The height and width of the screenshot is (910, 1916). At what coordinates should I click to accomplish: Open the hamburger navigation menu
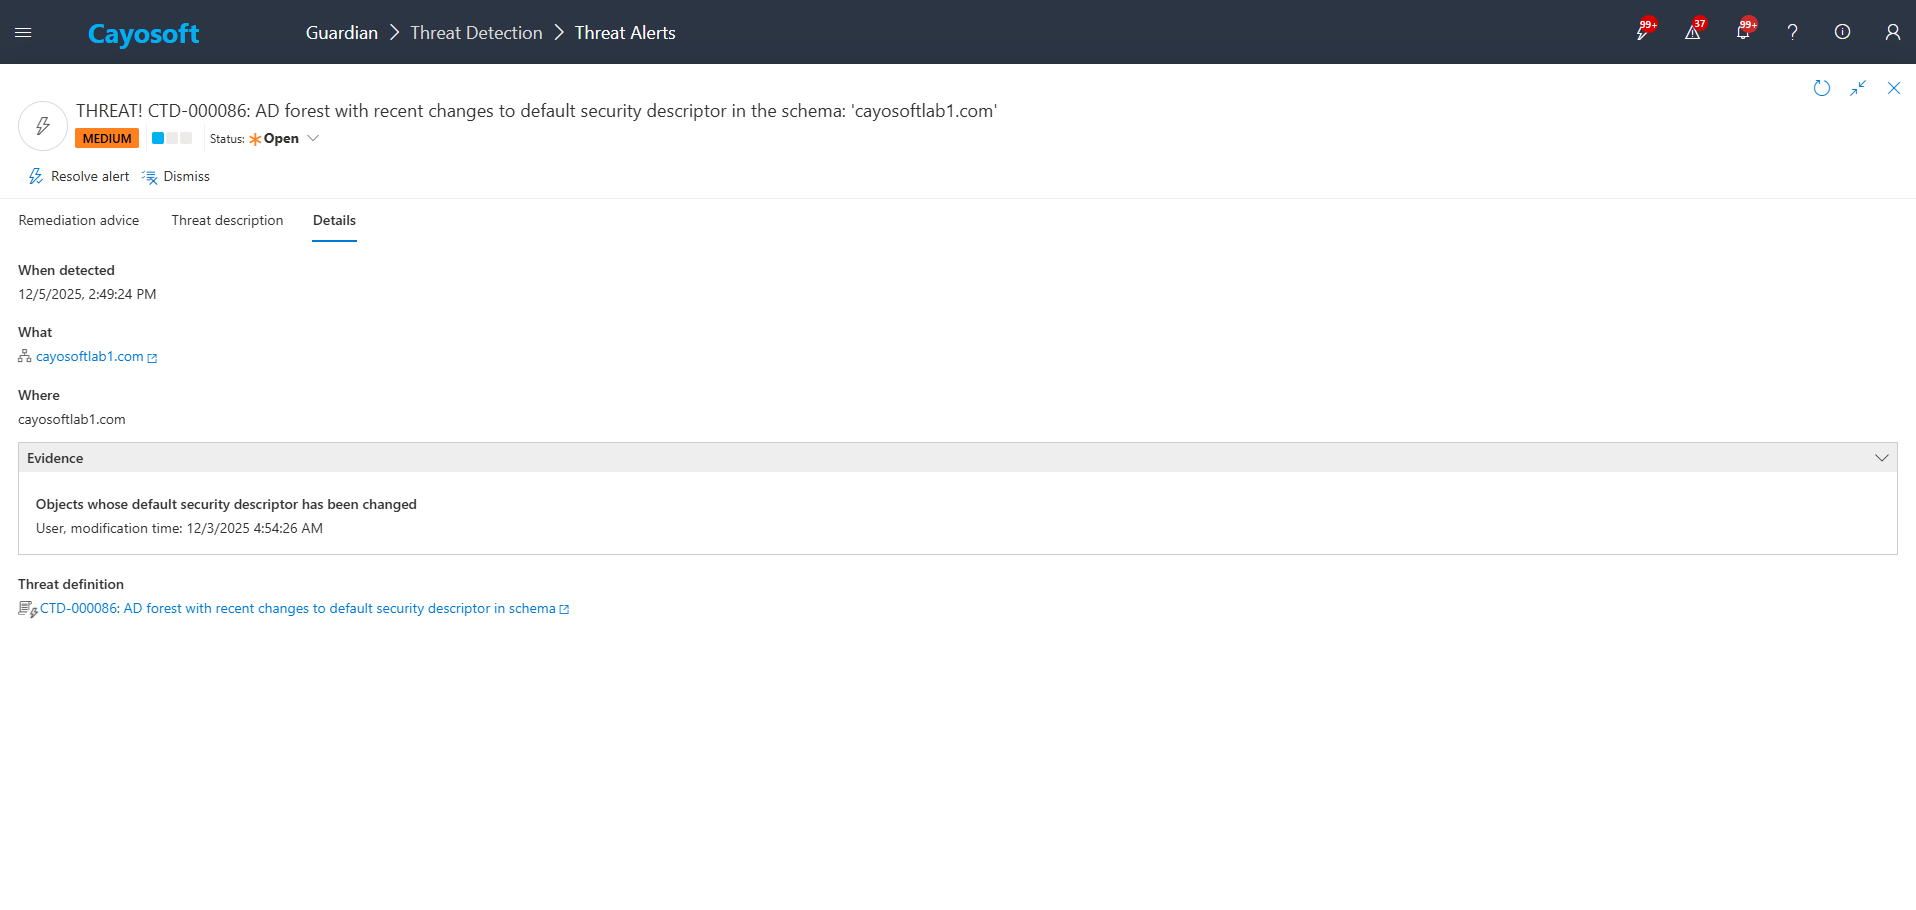(23, 33)
